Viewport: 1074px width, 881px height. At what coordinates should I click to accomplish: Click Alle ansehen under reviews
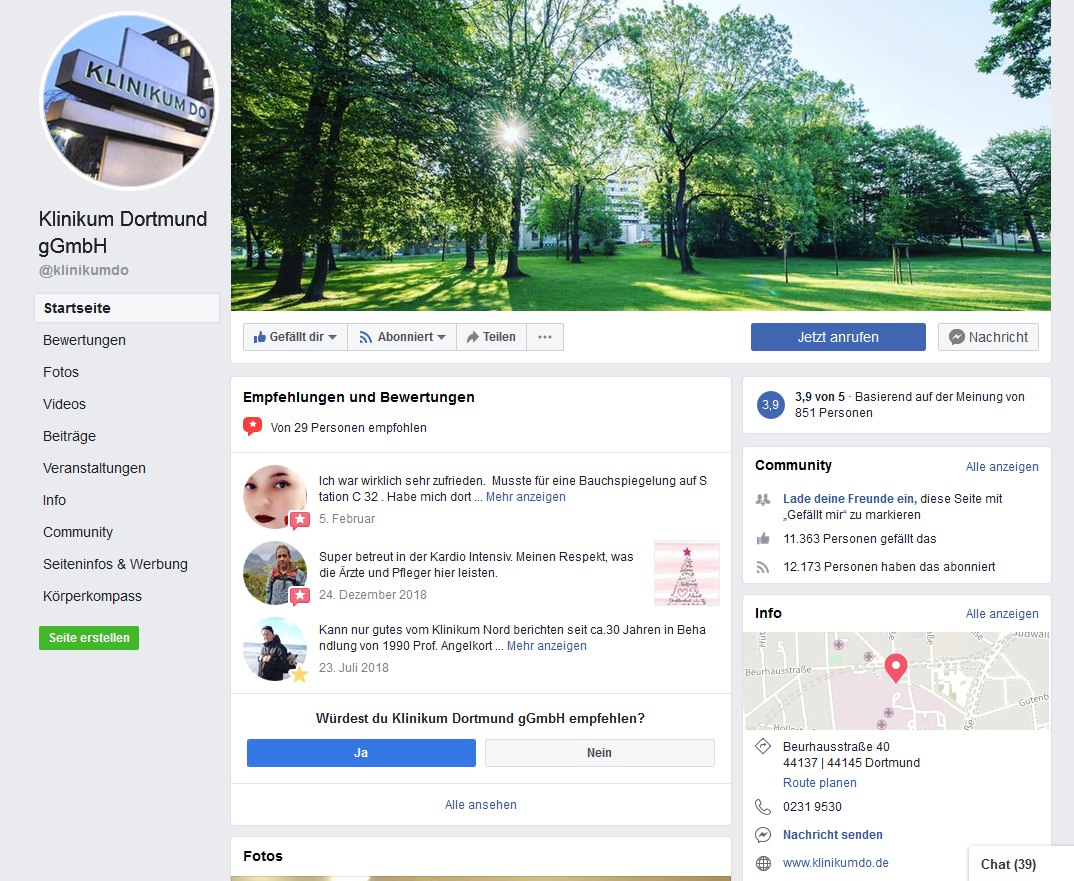coord(481,805)
